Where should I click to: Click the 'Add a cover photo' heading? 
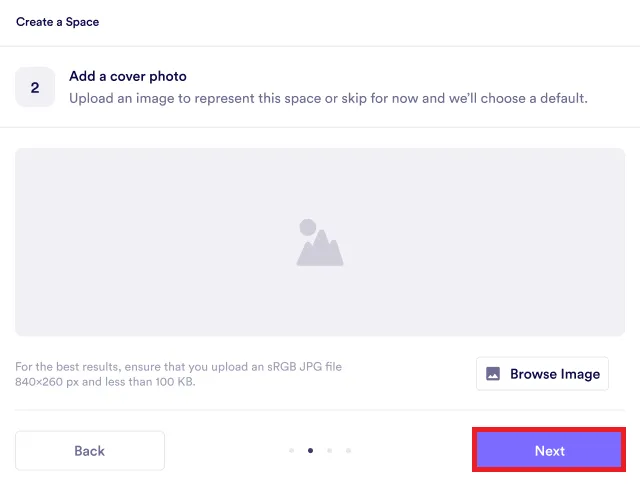point(128,76)
